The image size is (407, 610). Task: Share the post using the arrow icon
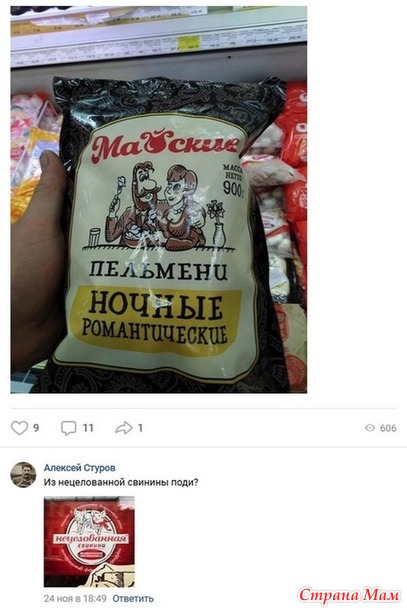click(124, 428)
